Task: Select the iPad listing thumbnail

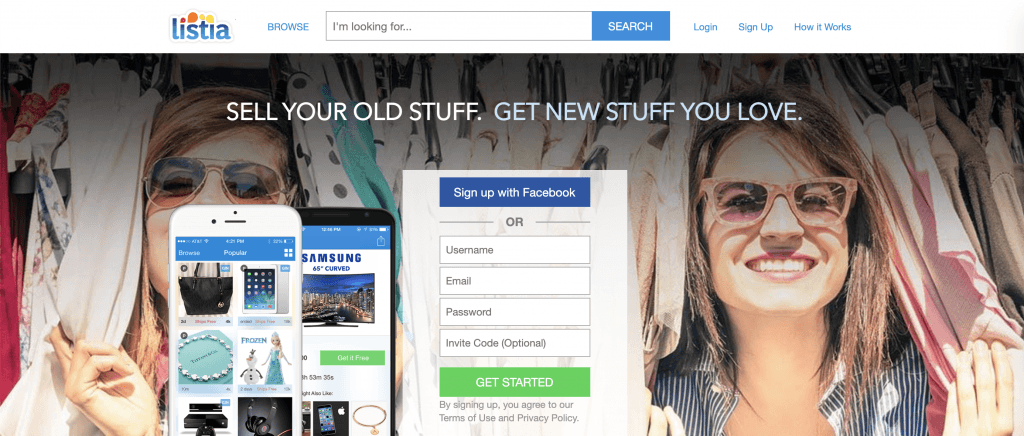Action: tap(264, 289)
